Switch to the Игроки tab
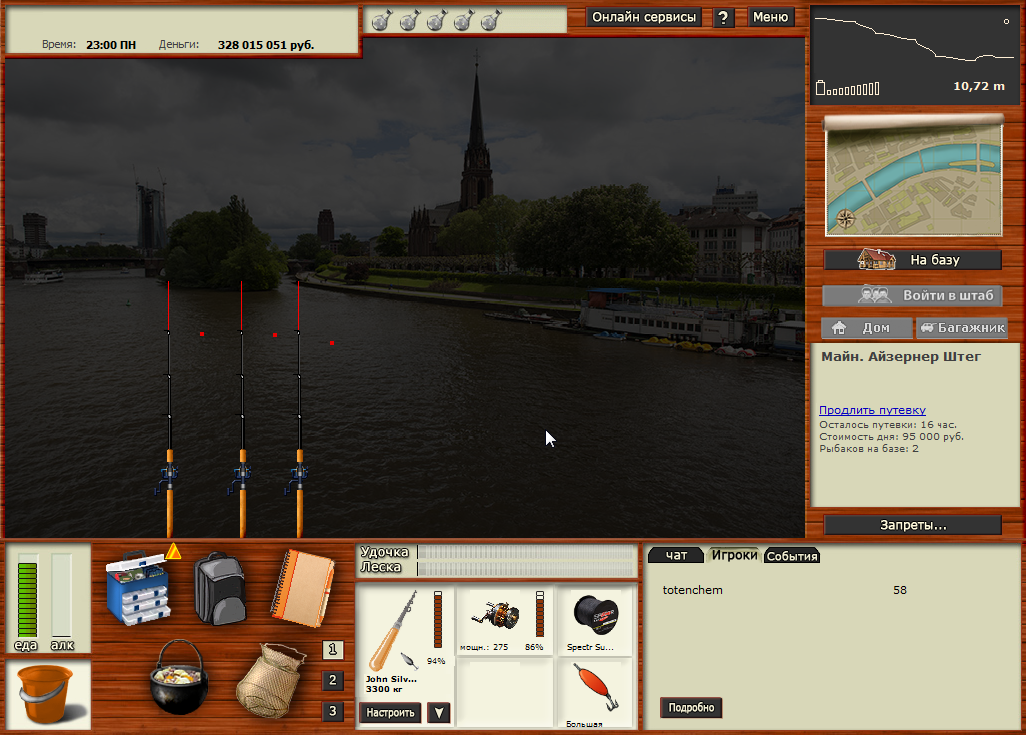Viewport: 1026px width, 735px height. point(734,555)
